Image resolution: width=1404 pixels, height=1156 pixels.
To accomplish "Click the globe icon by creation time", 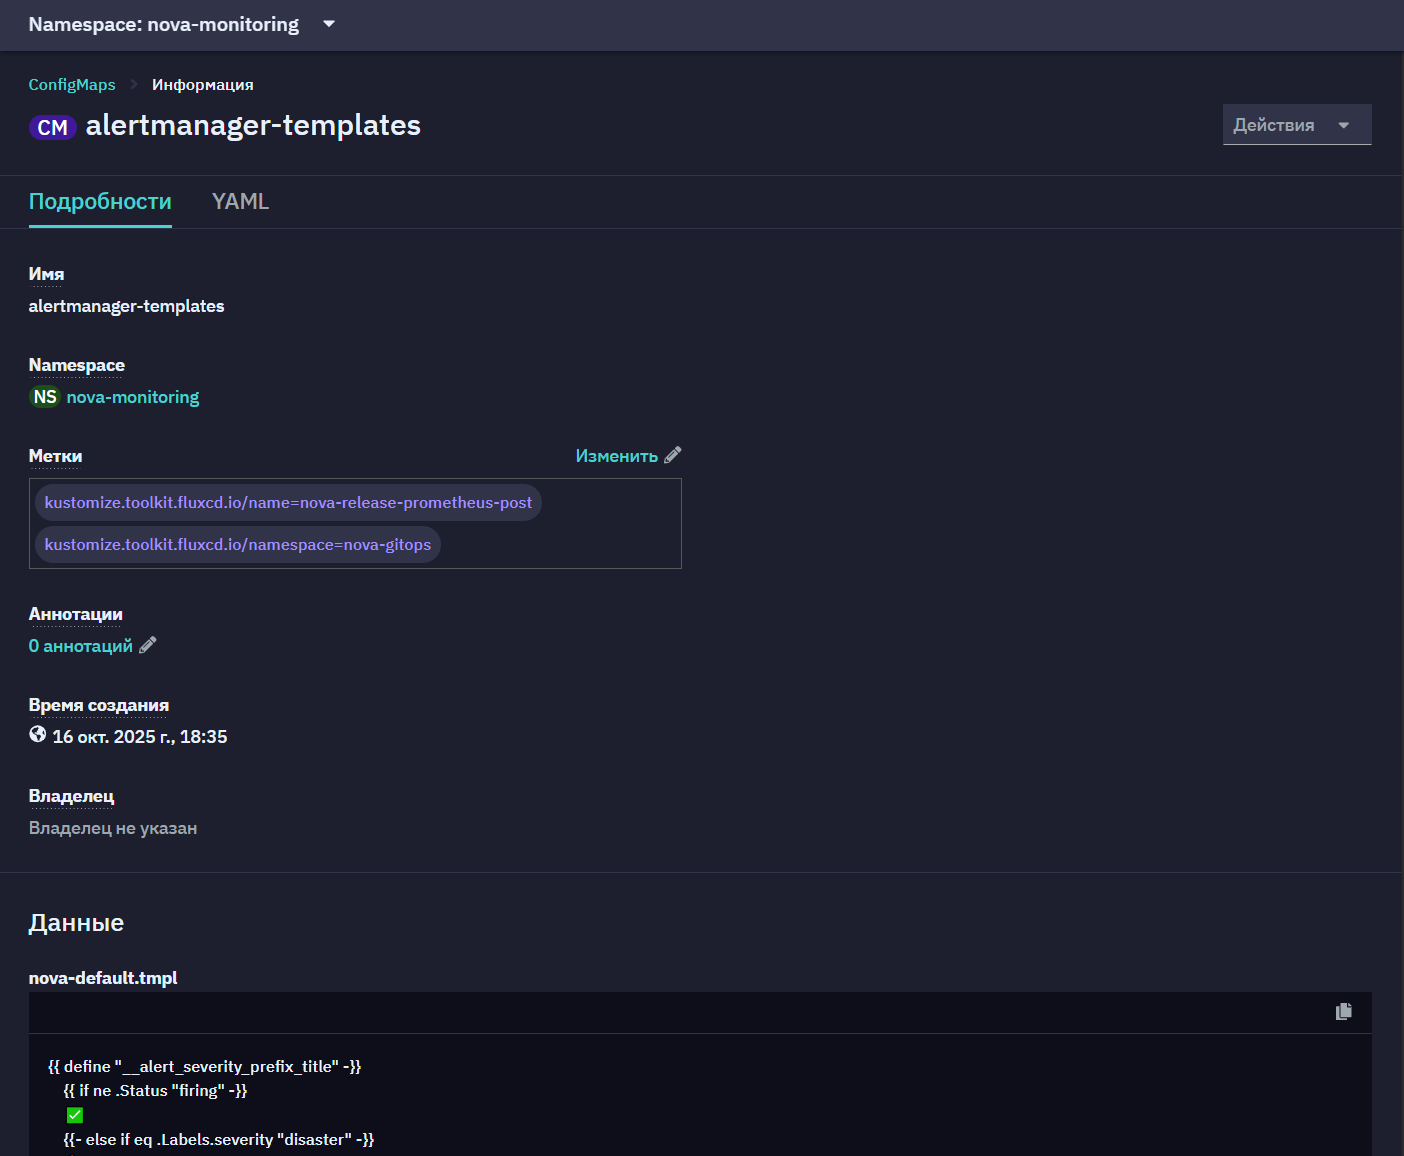I will coord(38,735).
